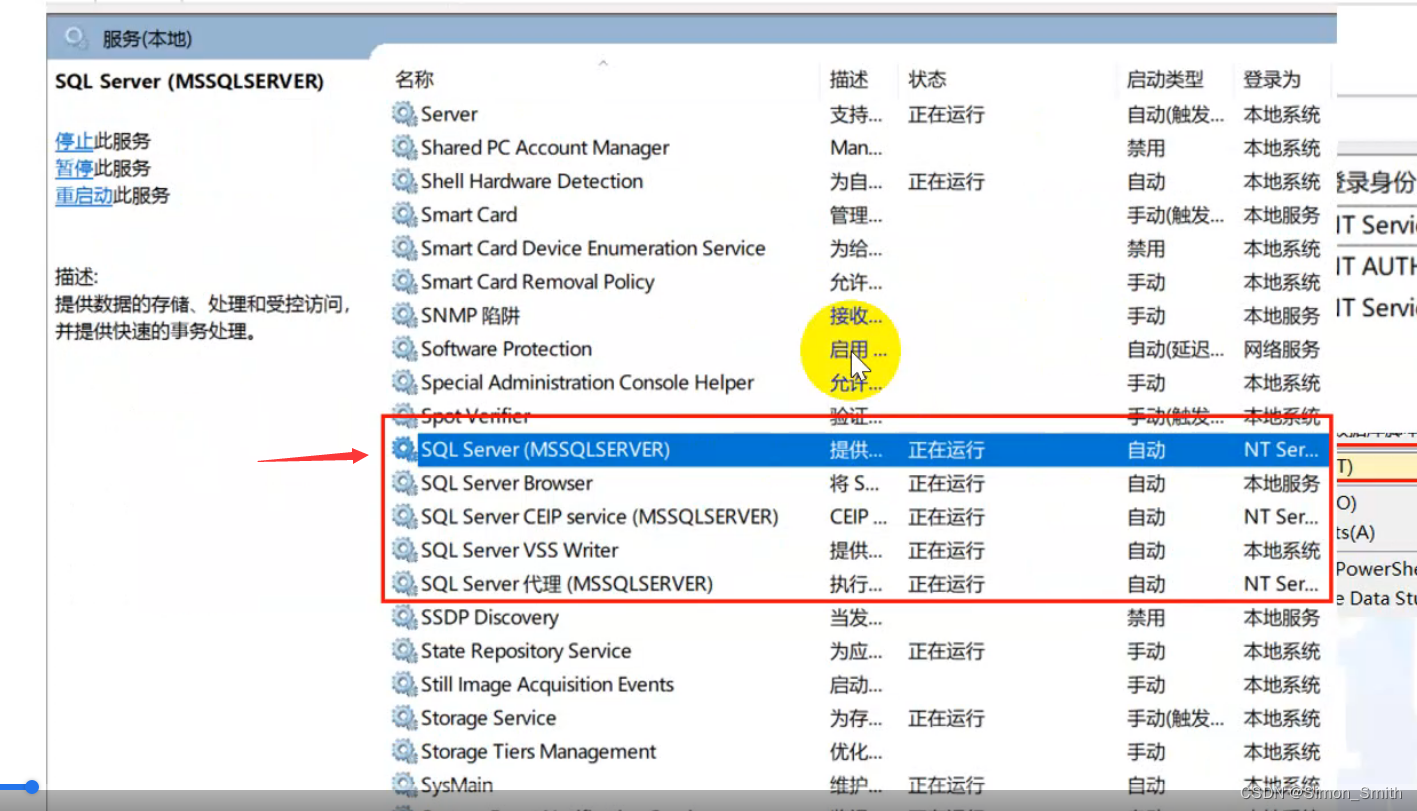This screenshot has width=1417, height=811.
Task: Click 停止 link to stop the service
Action: (74, 141)
